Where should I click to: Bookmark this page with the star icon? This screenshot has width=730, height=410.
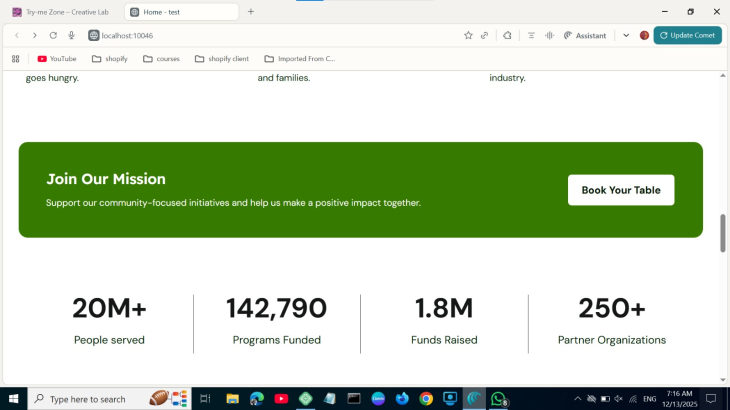click(468, 35)
